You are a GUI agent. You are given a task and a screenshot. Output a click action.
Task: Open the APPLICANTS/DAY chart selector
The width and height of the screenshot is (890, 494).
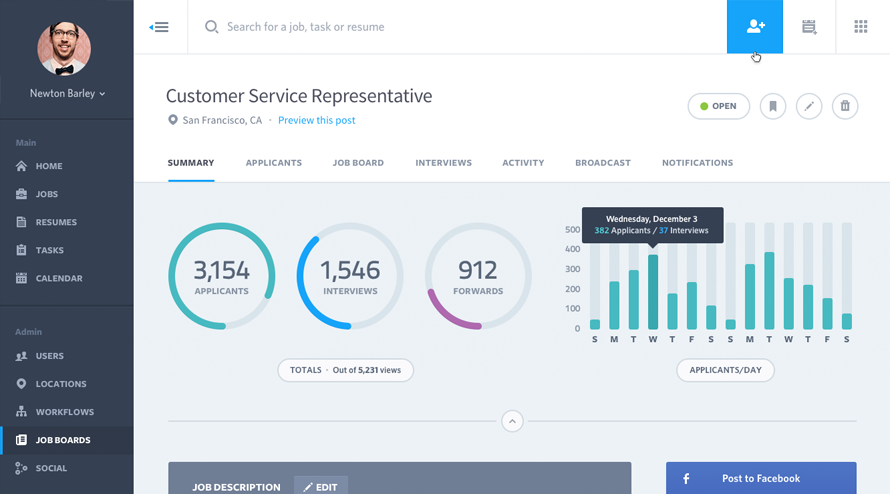coord(725,370)
